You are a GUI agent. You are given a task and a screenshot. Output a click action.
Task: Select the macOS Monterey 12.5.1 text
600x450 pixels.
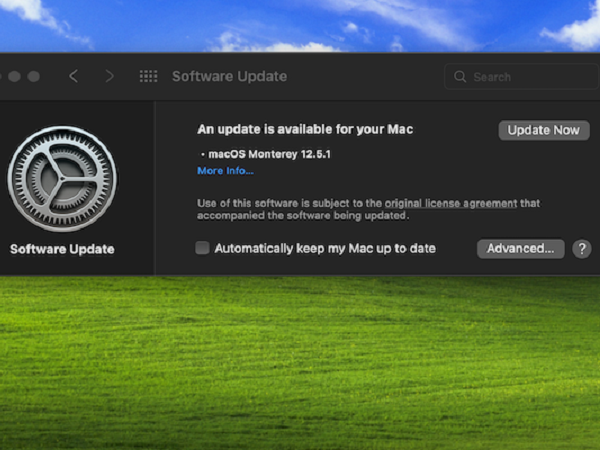(x=269, y=154)
